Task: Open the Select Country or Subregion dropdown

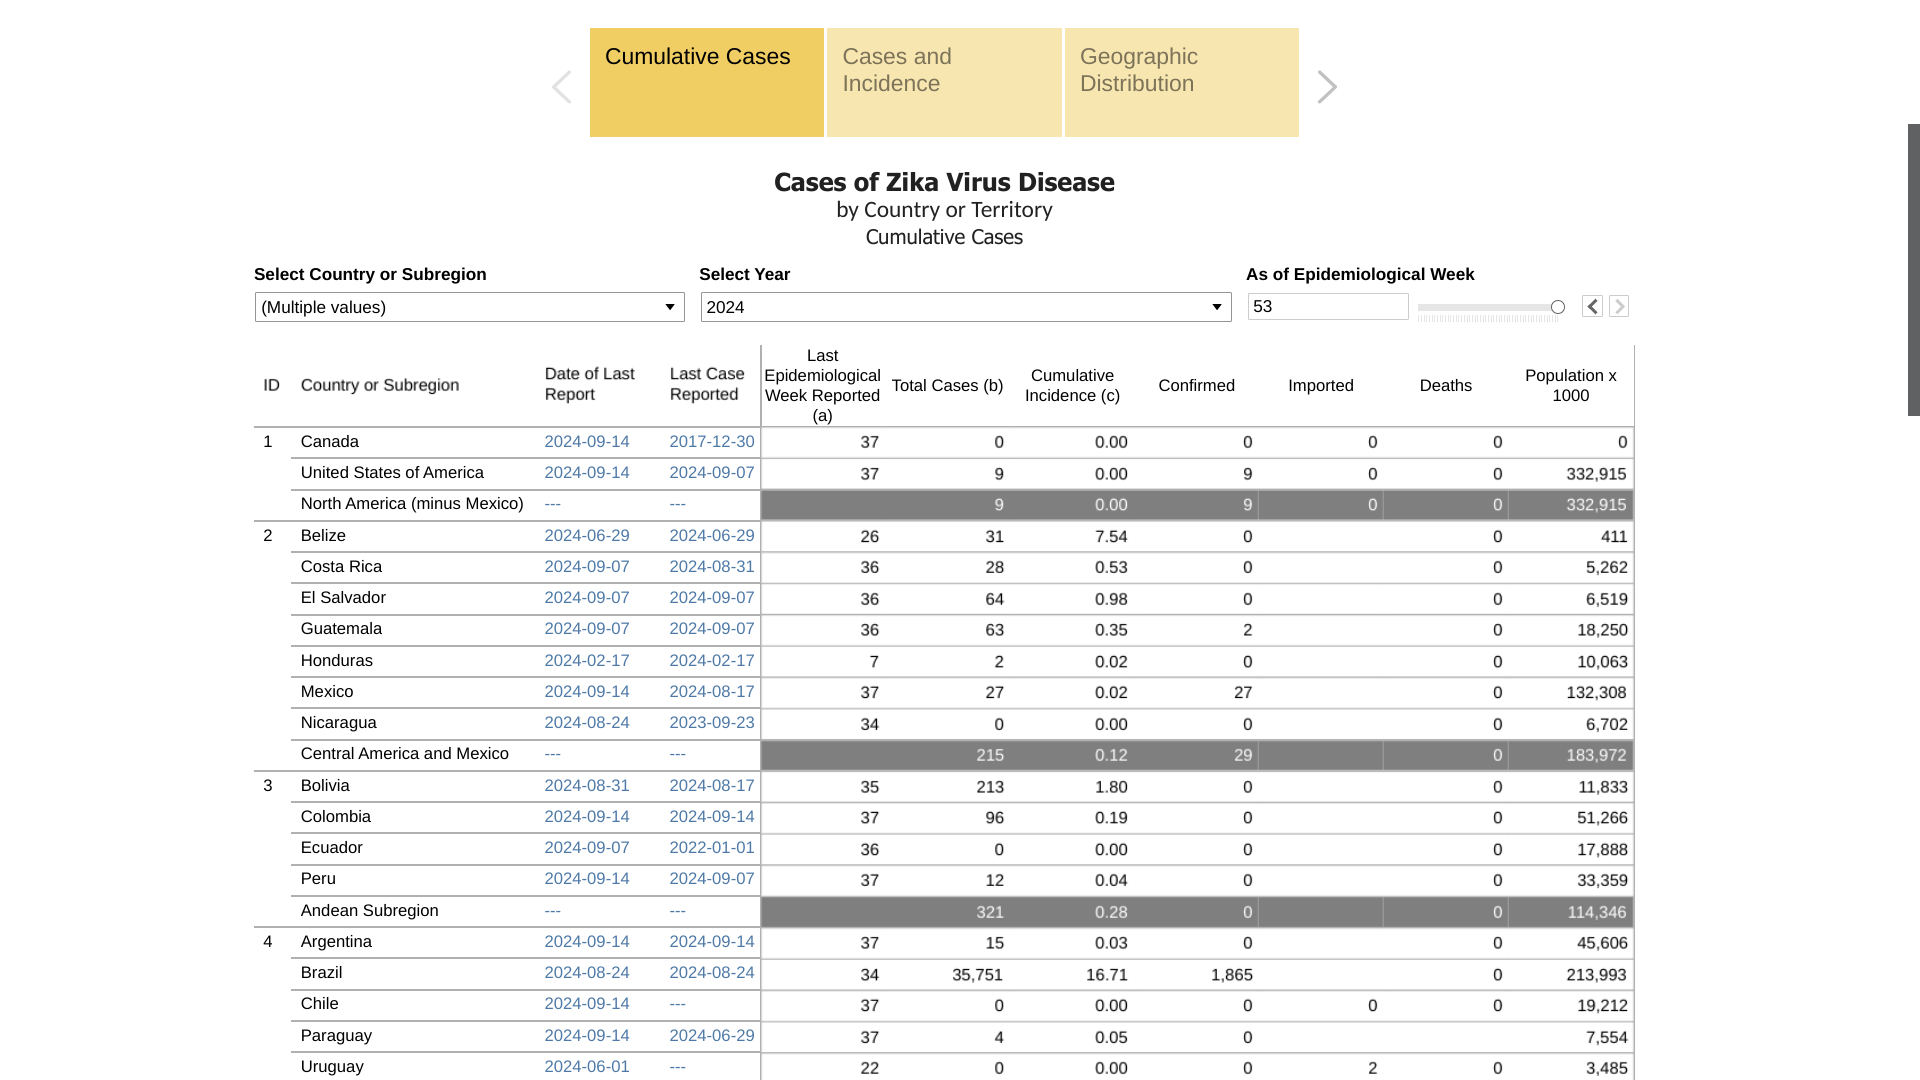Action: (469, 307)
